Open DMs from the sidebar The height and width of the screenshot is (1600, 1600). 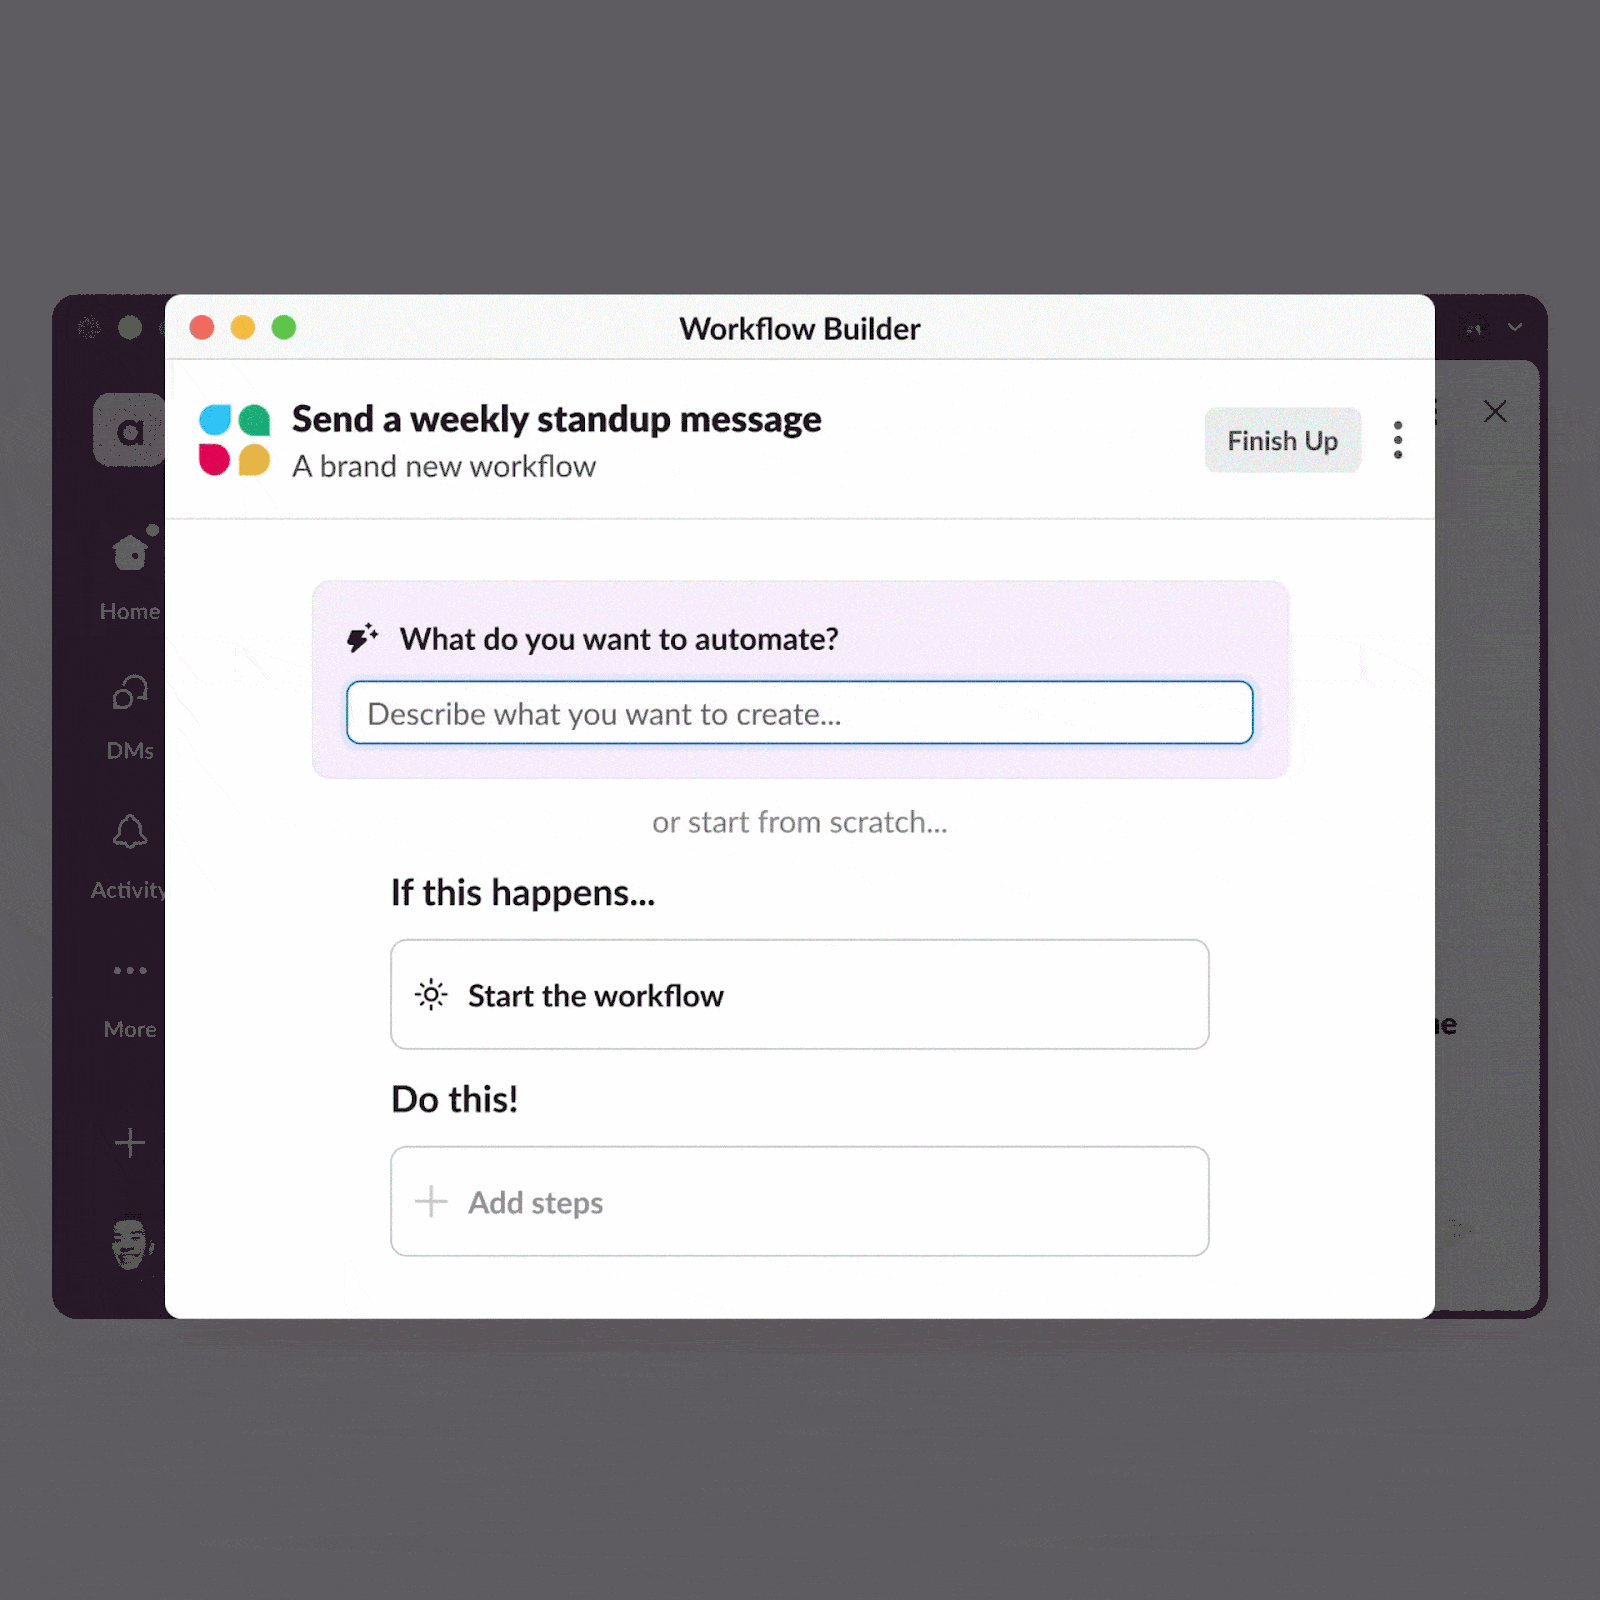point(130,692)
